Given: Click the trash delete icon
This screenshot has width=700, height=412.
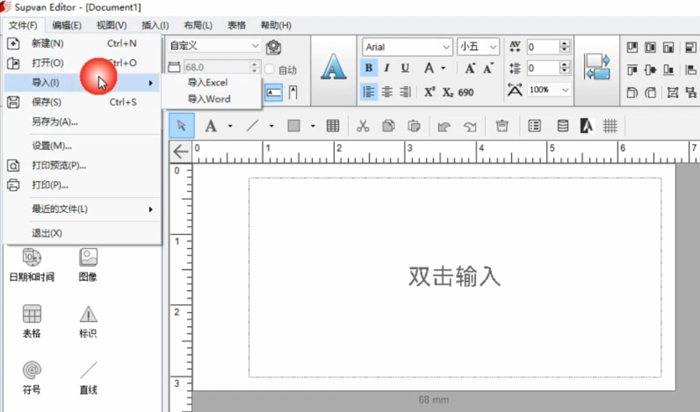Looking at the screenshot, I should [x=502, y=126].
